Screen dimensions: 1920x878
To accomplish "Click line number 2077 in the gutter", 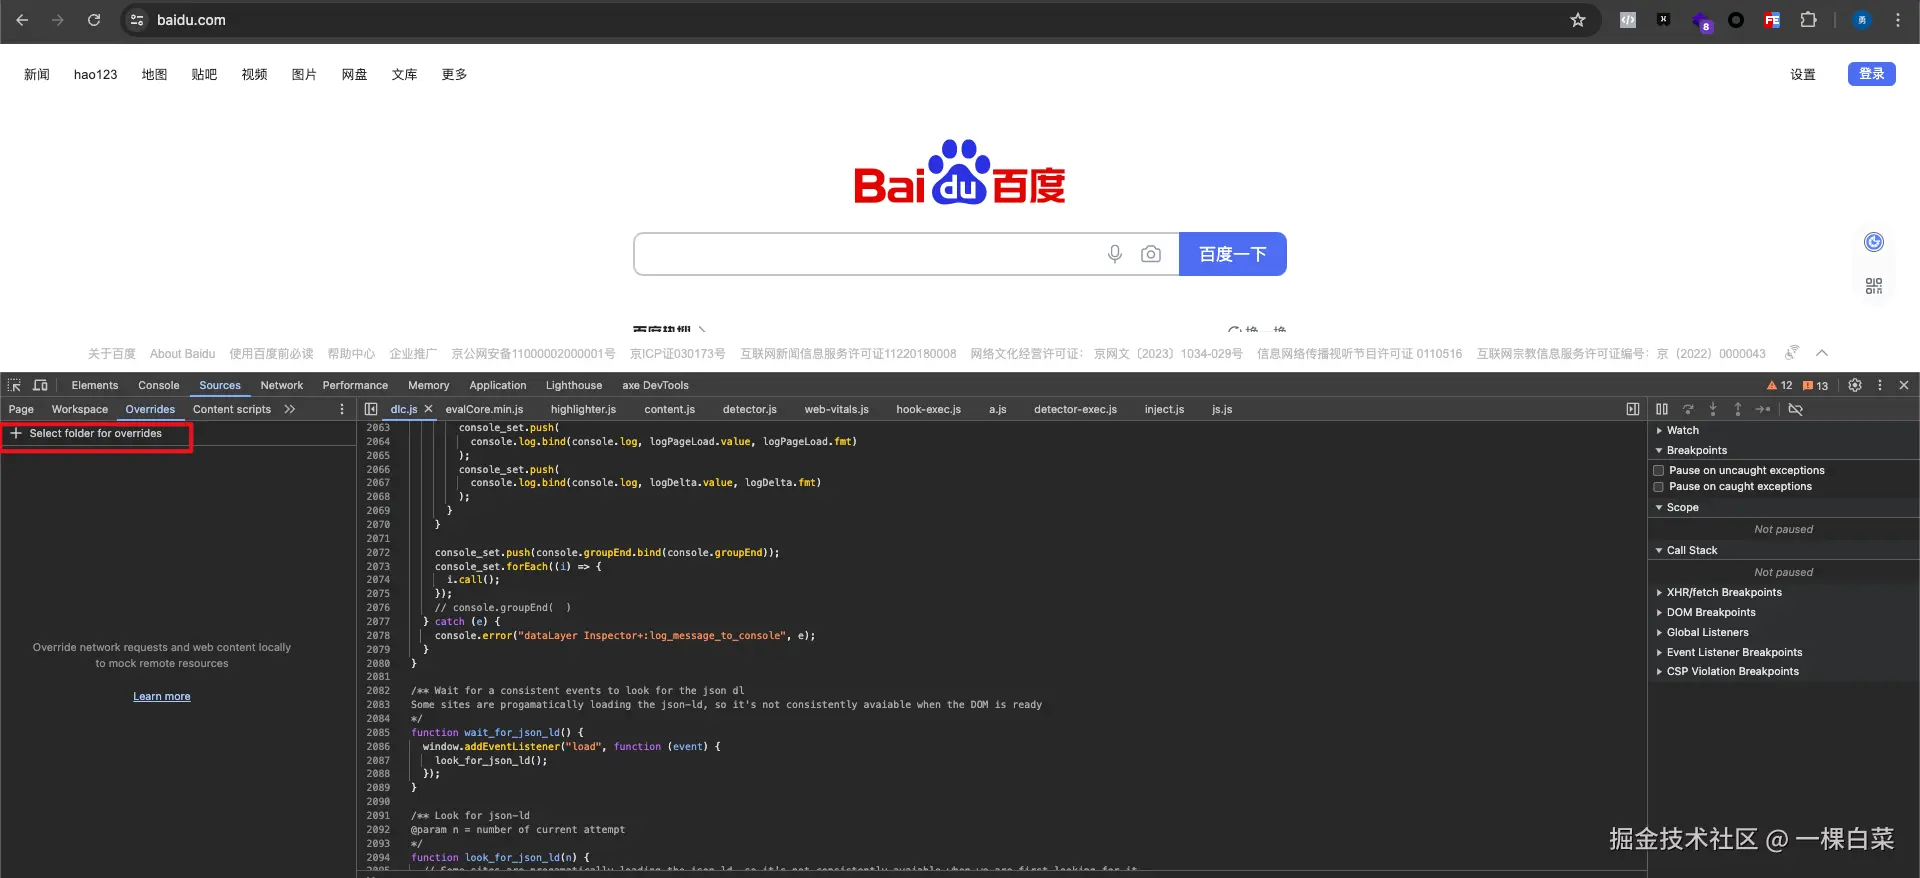I will pos(378,622).
